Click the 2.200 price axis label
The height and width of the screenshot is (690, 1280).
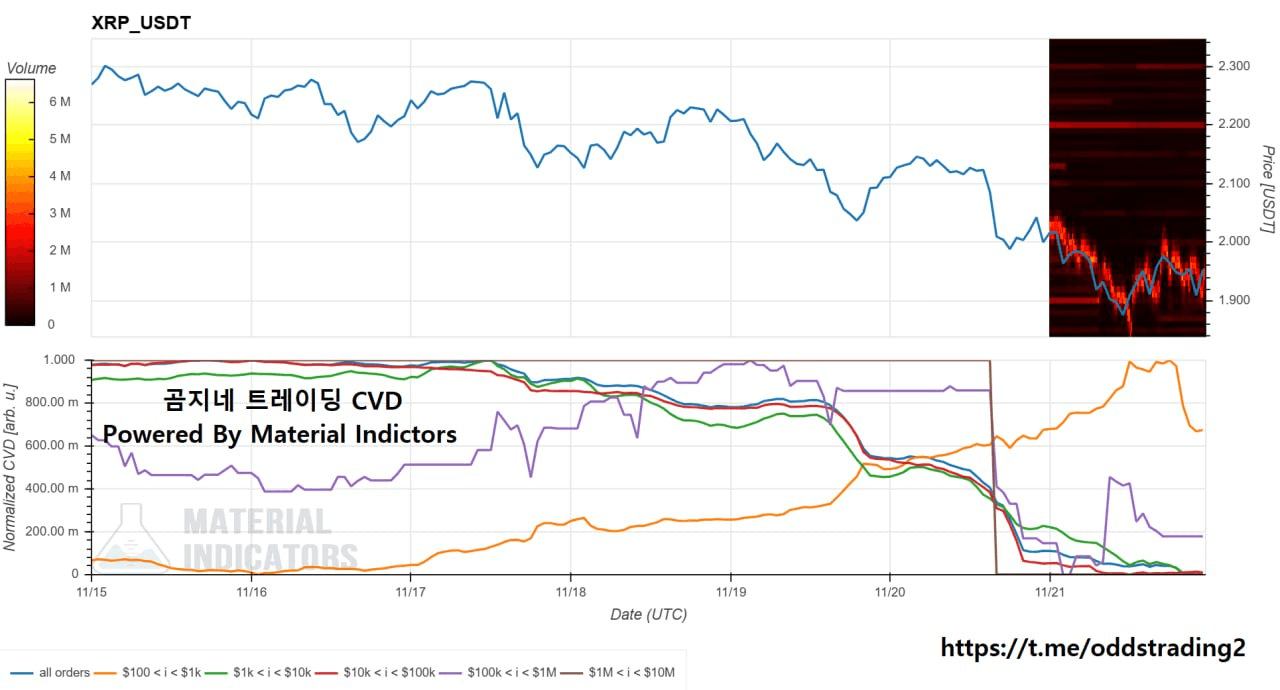coord(1234,125)
